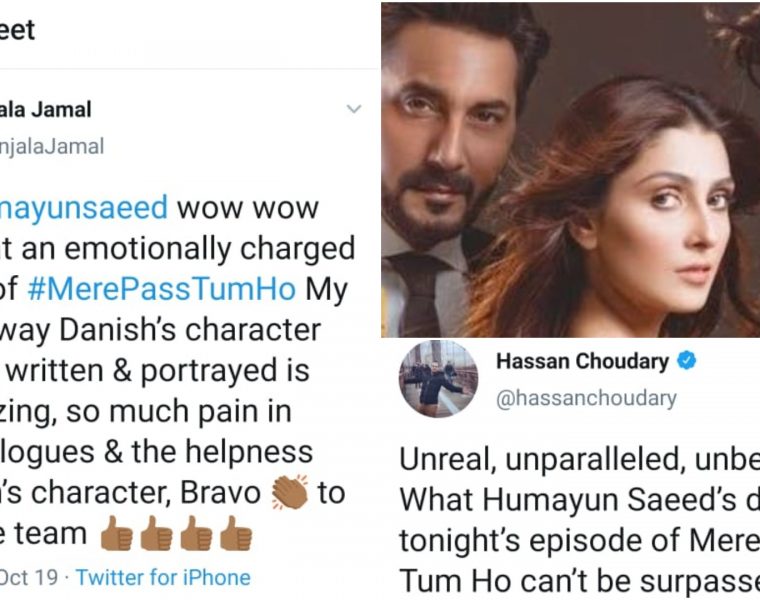Click the second thumbs up emoji

157,533
